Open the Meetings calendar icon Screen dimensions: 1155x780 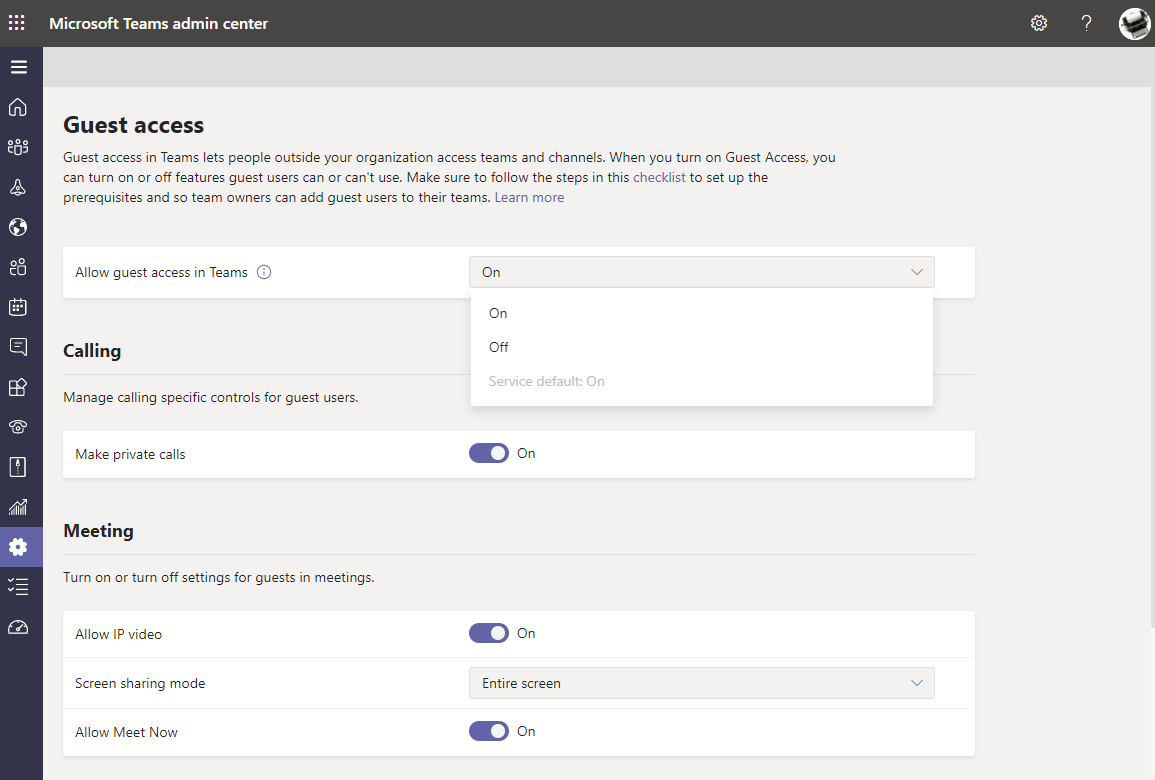[18, 307]
